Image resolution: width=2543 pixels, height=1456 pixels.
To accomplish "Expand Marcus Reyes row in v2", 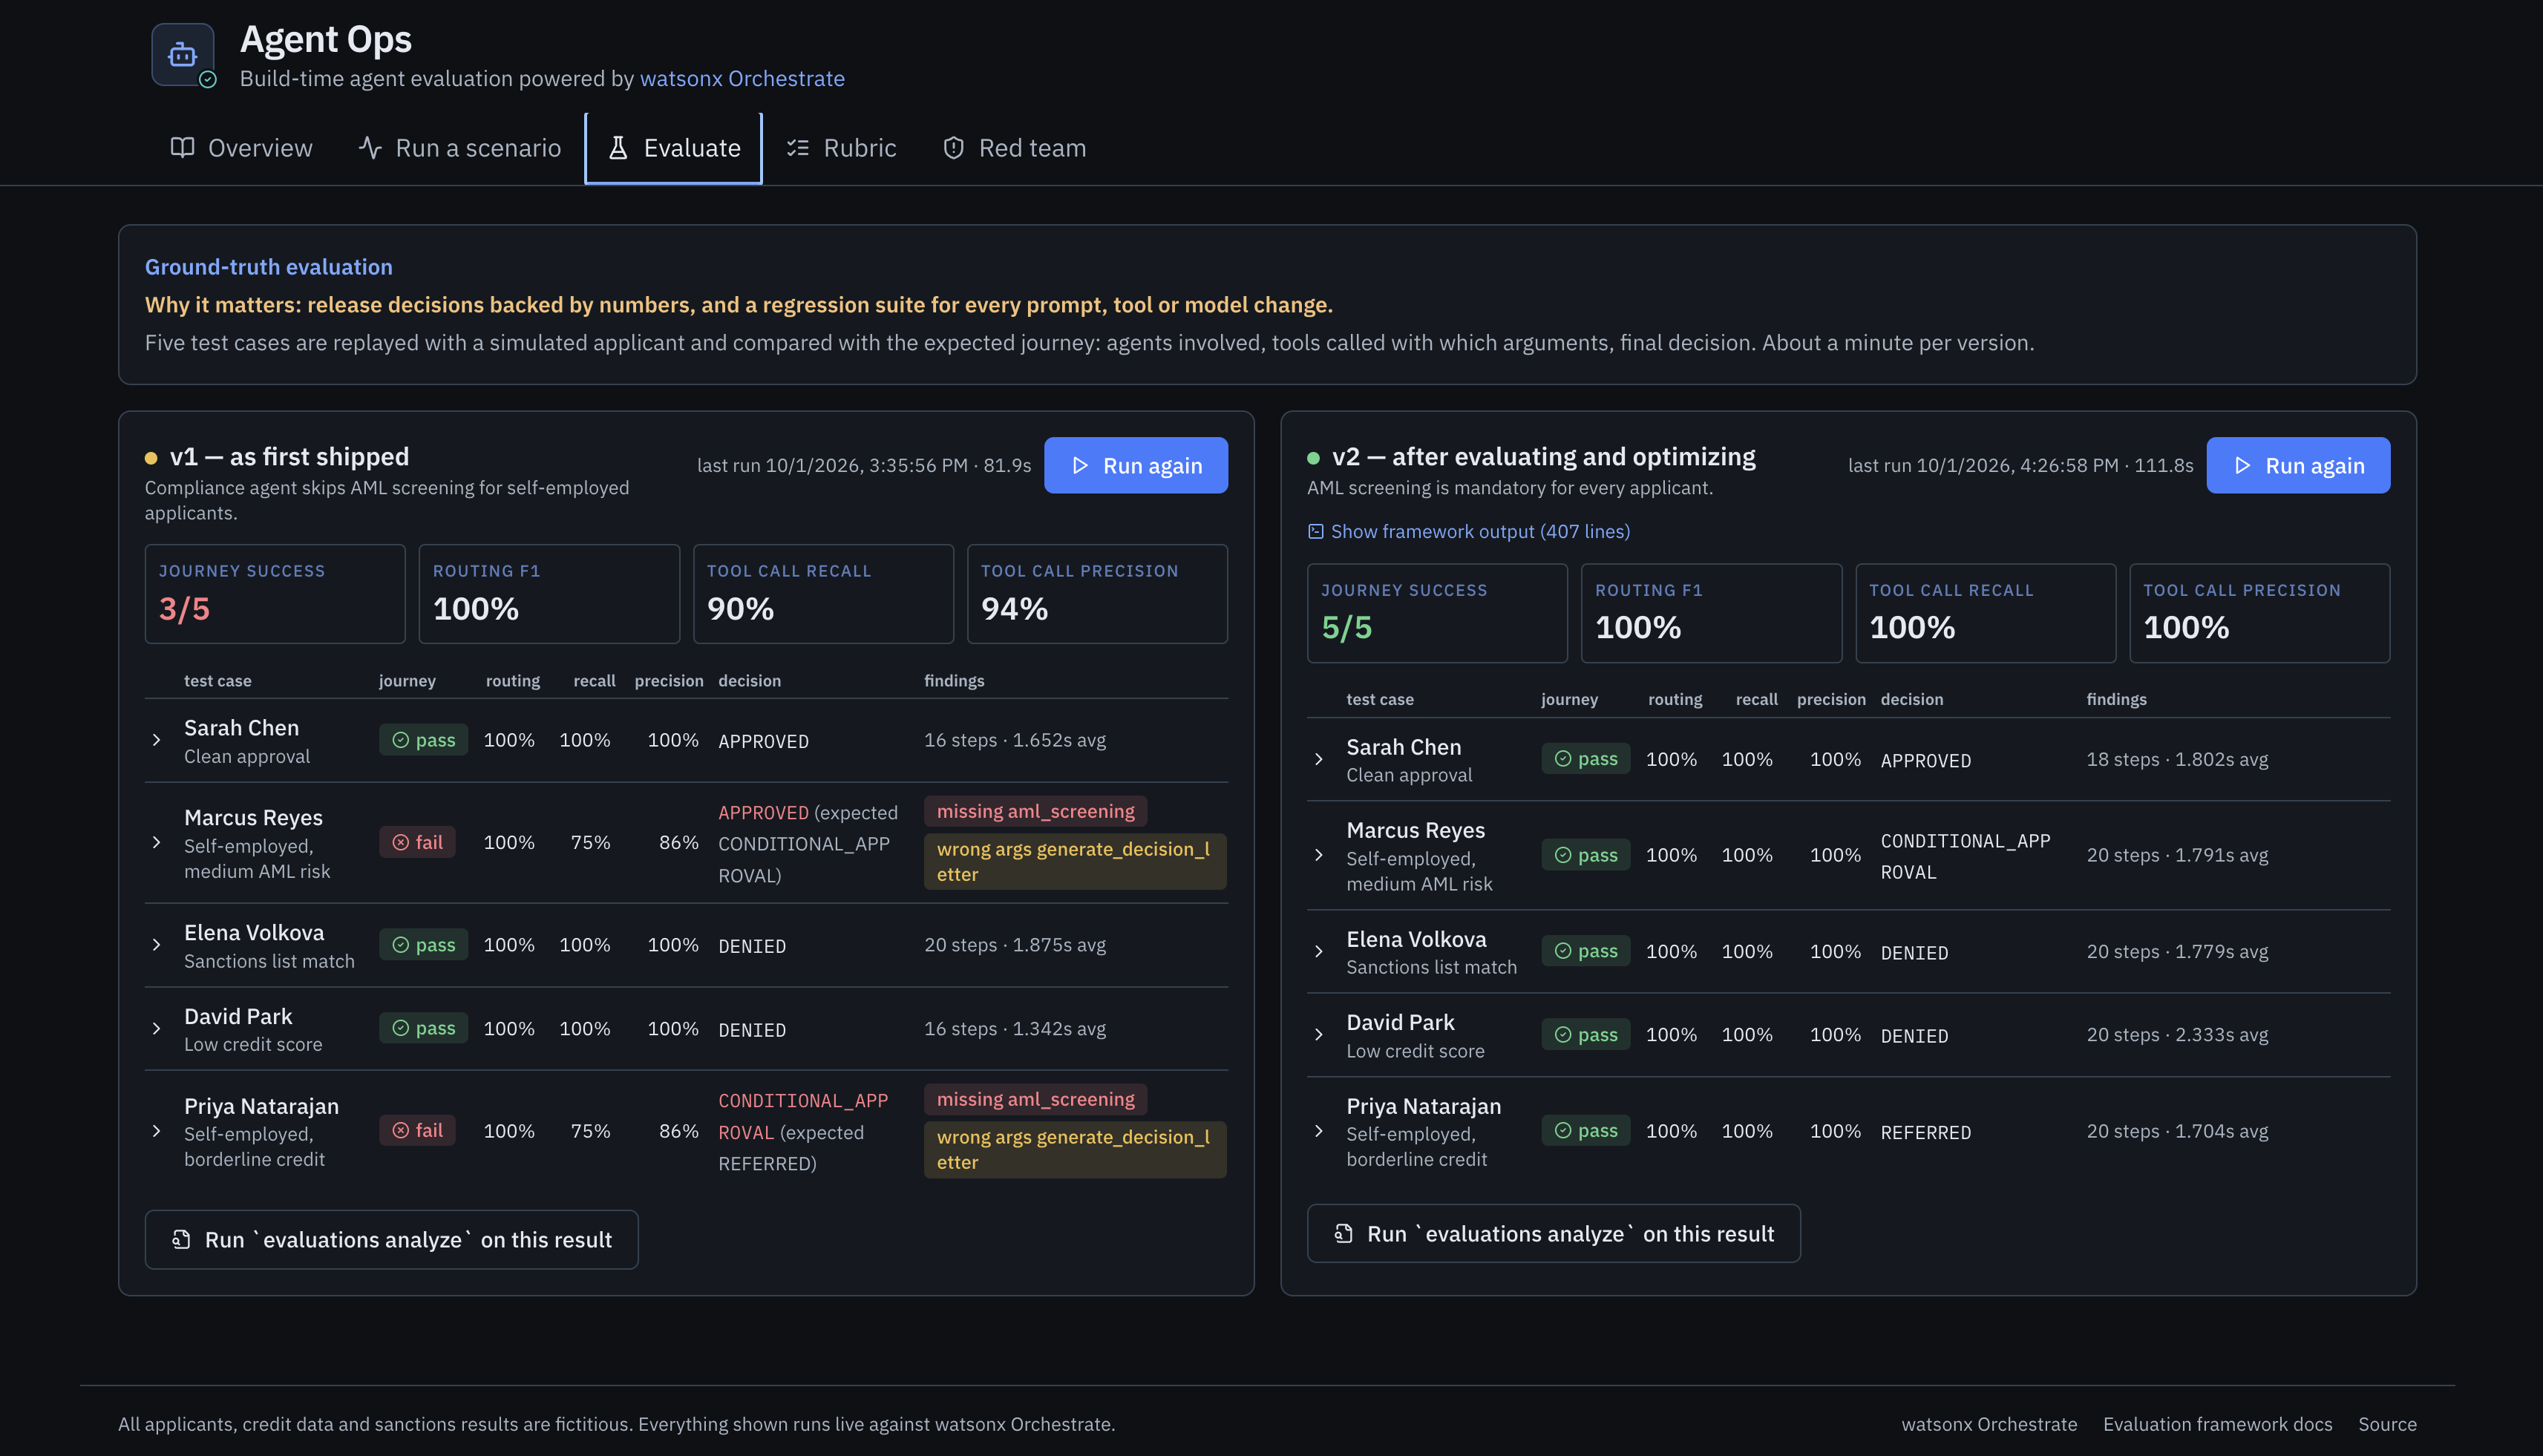I will (1318, 855).
